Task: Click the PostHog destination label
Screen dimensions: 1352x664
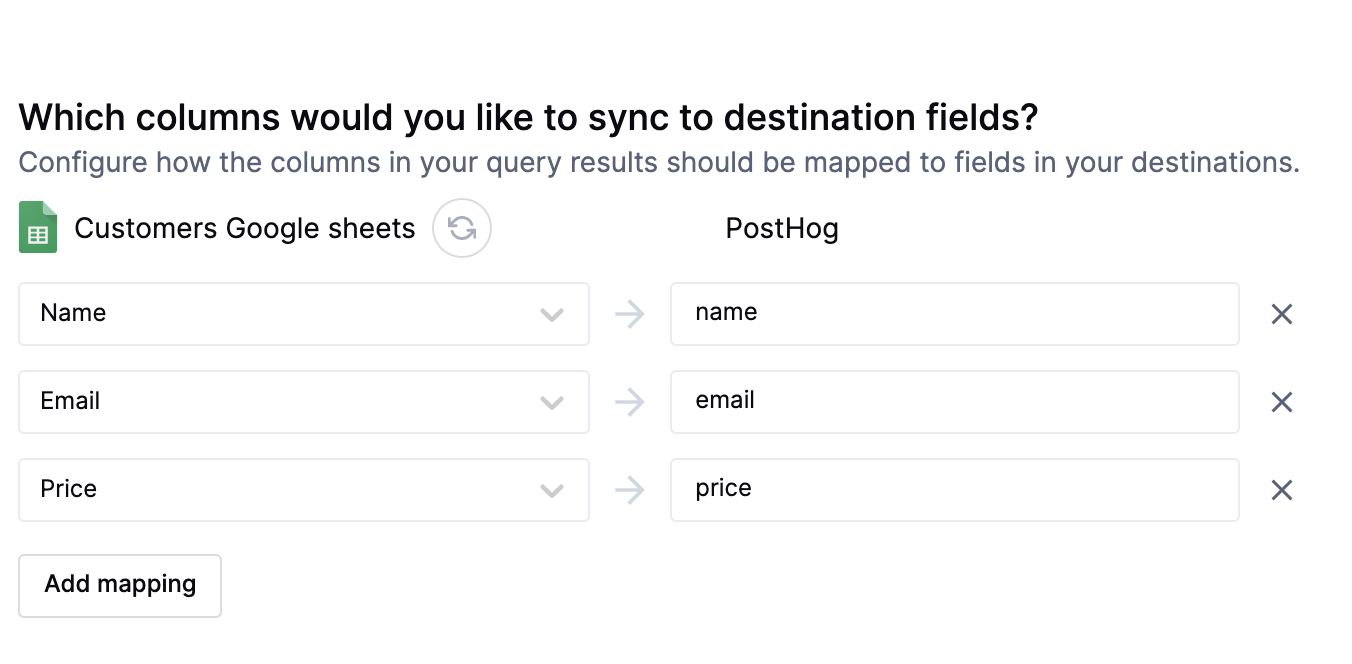Action: click(782, 229)
